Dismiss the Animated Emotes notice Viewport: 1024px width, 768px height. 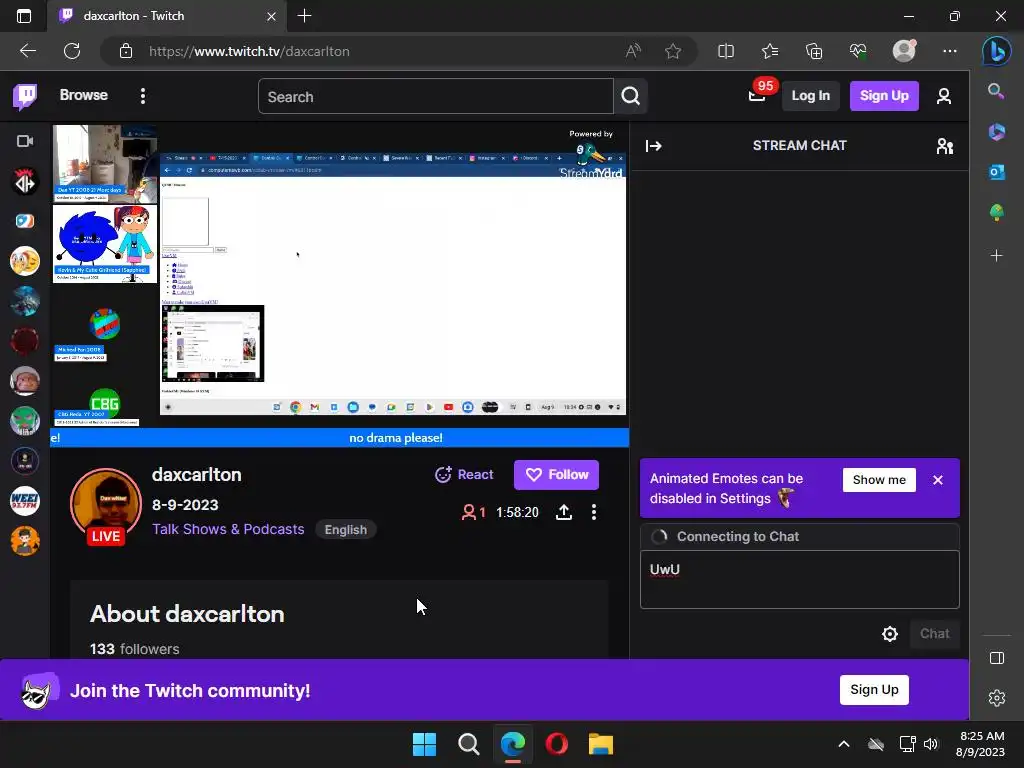(x=938, y=480)
